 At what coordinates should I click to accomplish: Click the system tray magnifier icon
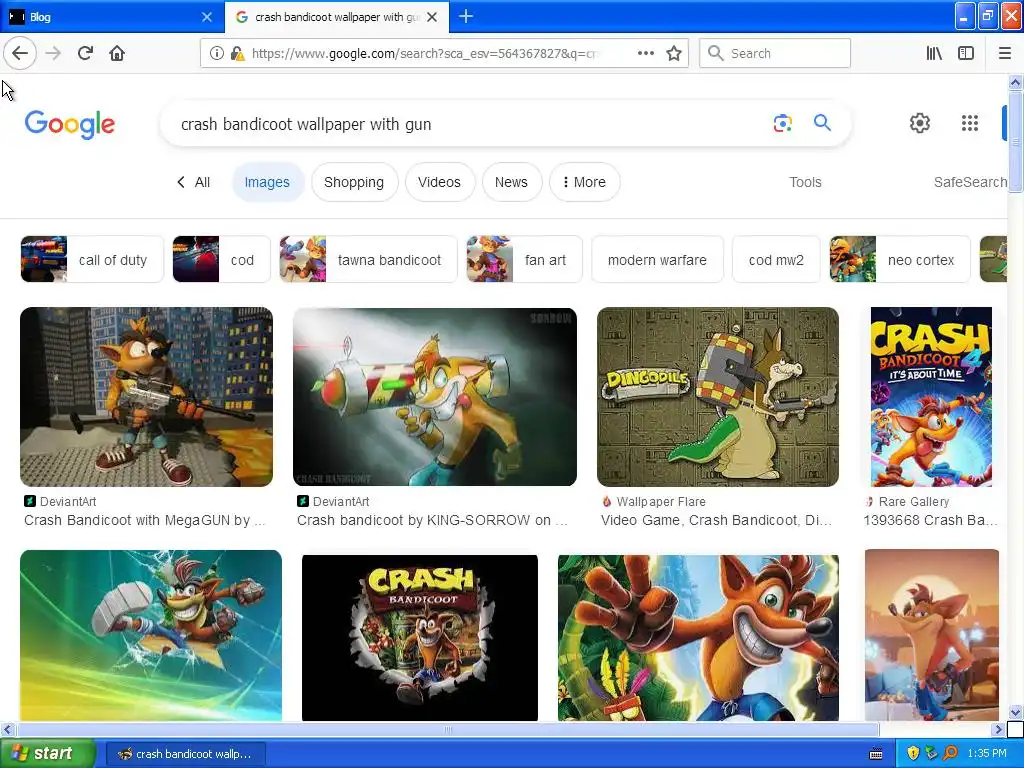tap(950, 754)
